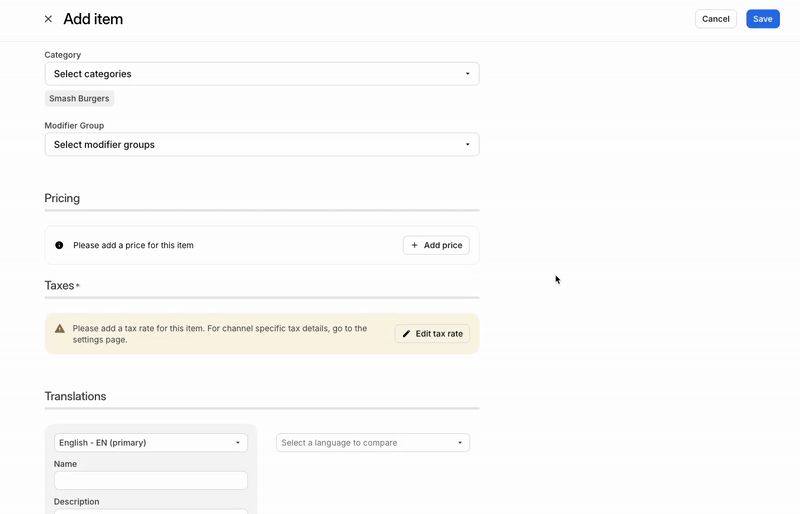Click the warning triangle icon in Taxes
The image size is (800, 514).
[60, 328]
